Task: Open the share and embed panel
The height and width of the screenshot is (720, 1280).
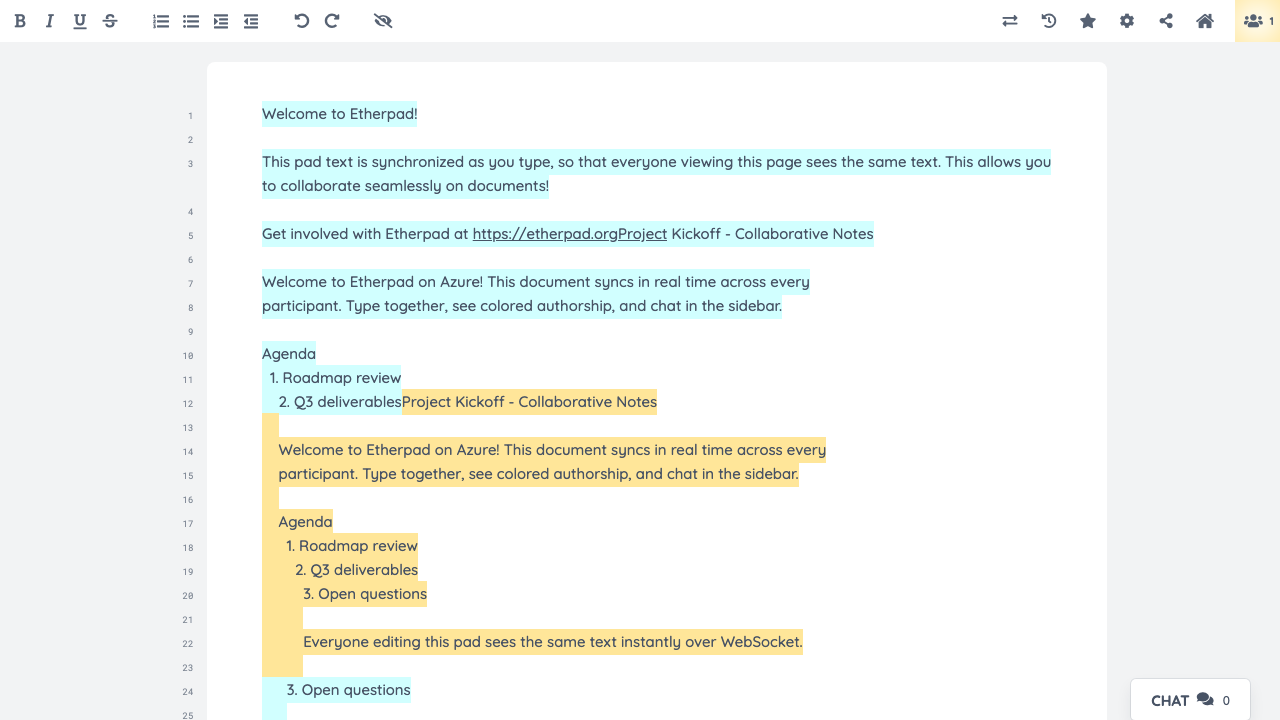Action: [1166, 21]
